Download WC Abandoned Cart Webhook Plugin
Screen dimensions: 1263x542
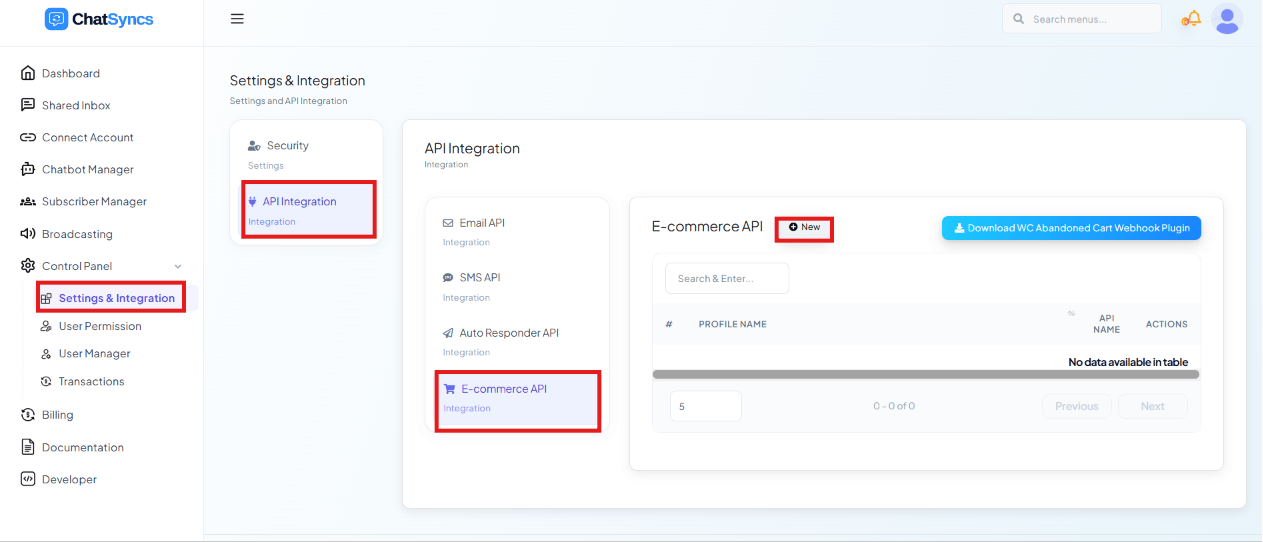pyautogui.click(x=1071, y=228)
